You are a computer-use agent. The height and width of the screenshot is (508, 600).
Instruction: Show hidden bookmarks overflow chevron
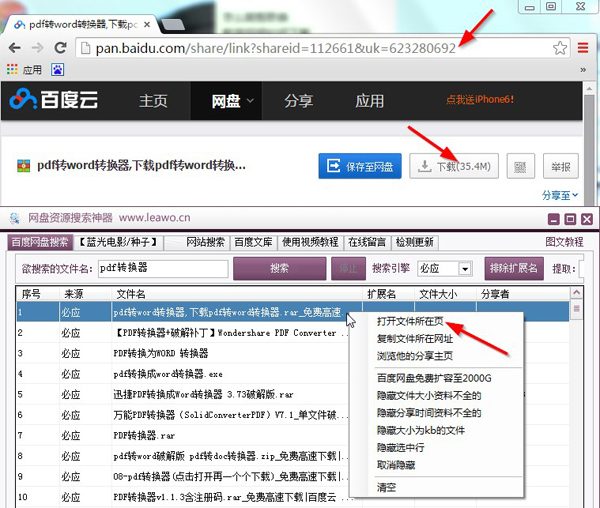(583, 70)
